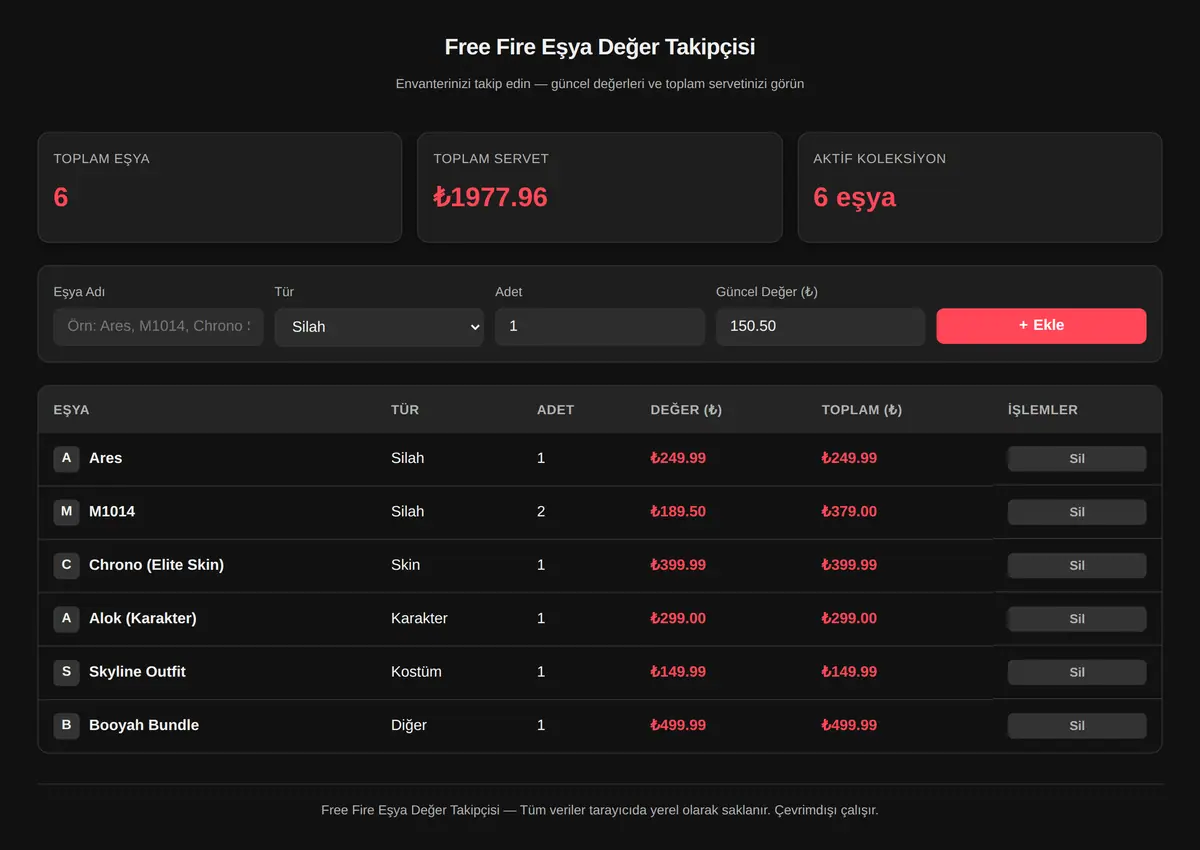This screenshot has width=1200, height=850.
Task: Click M1014's quantity value 2
Action: pos(541,511)
